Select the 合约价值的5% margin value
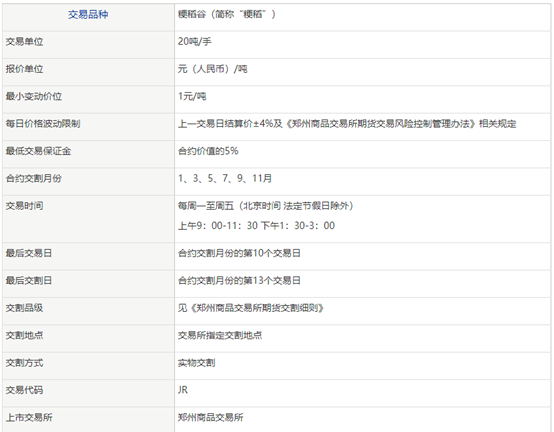554x432 pixels. click(208, 151)
